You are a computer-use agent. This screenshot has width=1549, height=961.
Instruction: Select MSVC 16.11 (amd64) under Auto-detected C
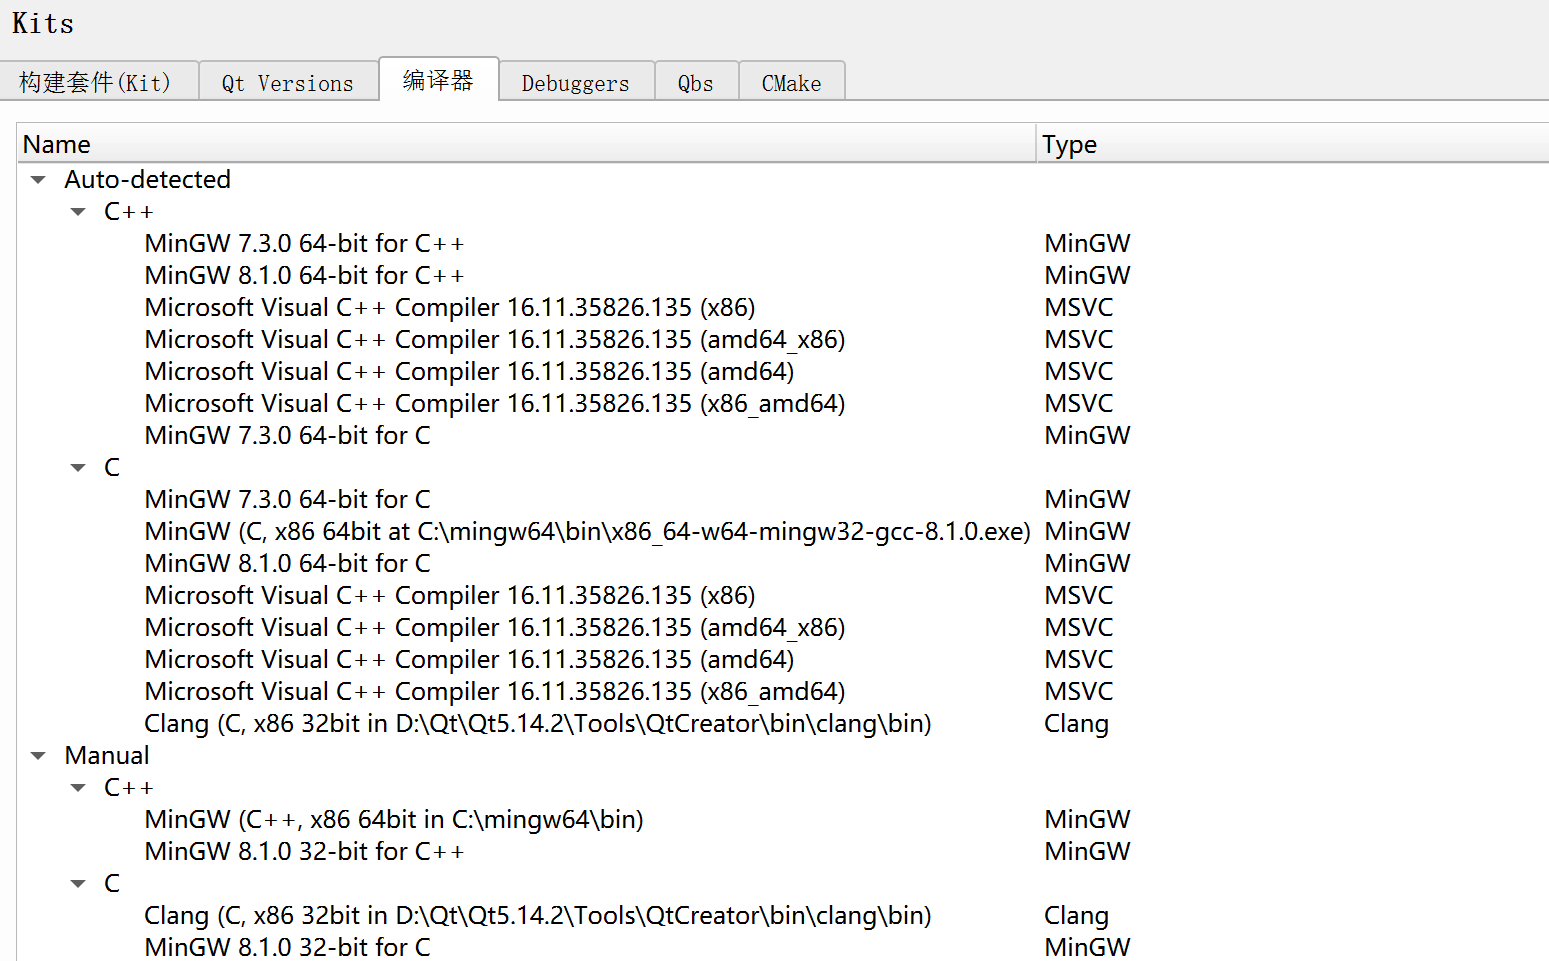coord(469,659)
